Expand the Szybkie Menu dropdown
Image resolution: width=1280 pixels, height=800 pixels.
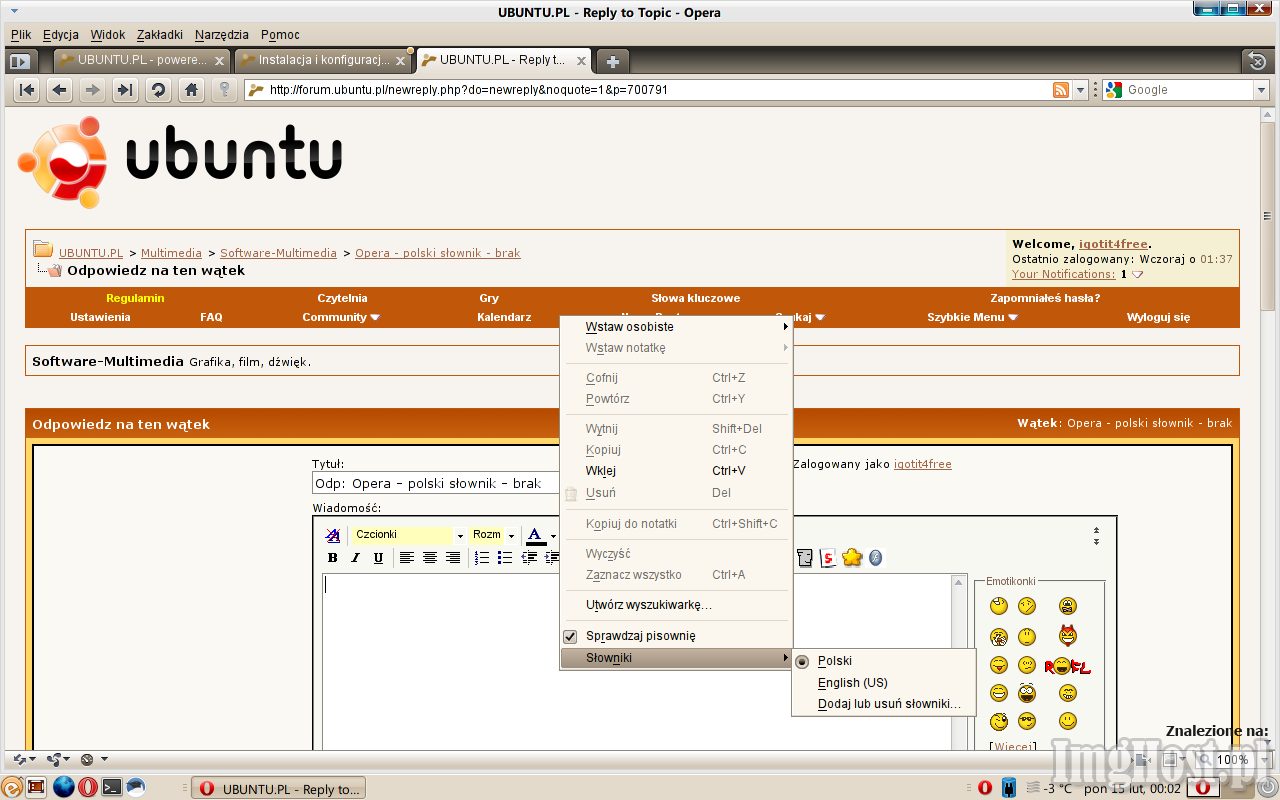972,317
